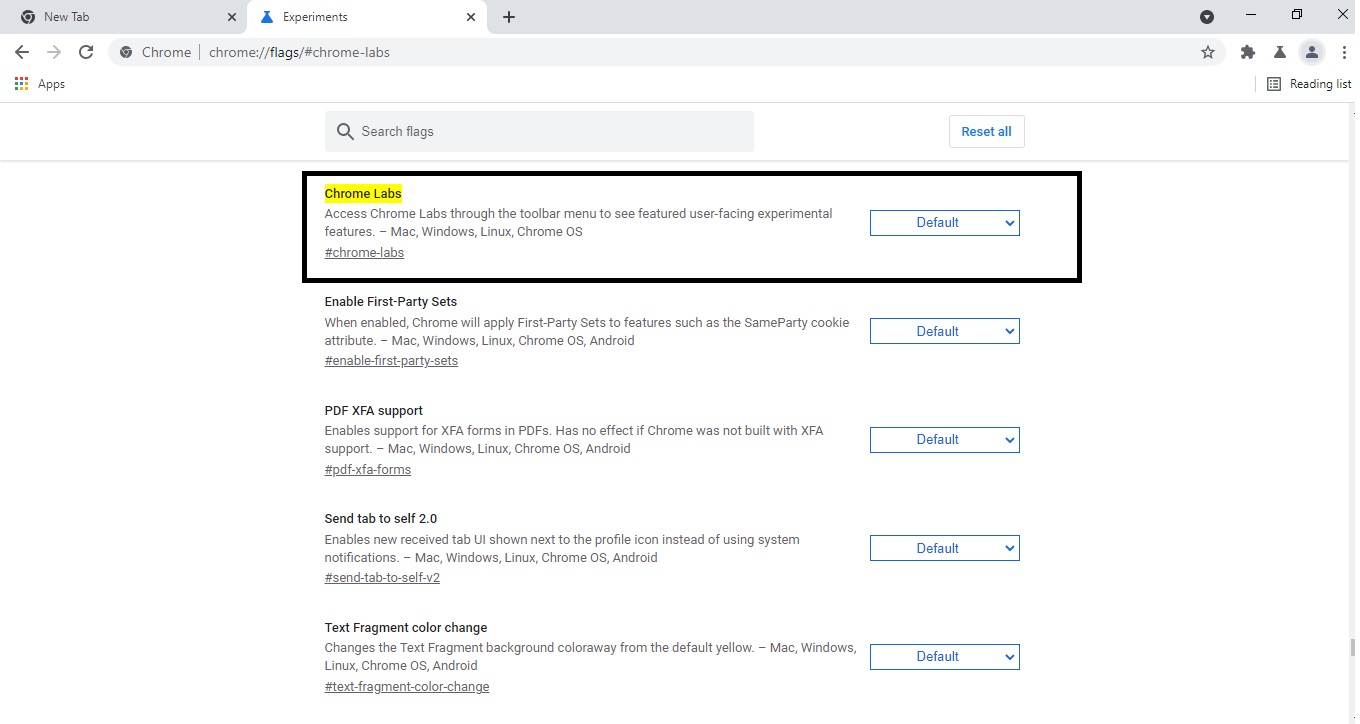The height and width of the screenshot is (724, 1360).
Task: Click the Enable First-Party Sets heading
Action: pyautogui.click(x=391, y=301)
